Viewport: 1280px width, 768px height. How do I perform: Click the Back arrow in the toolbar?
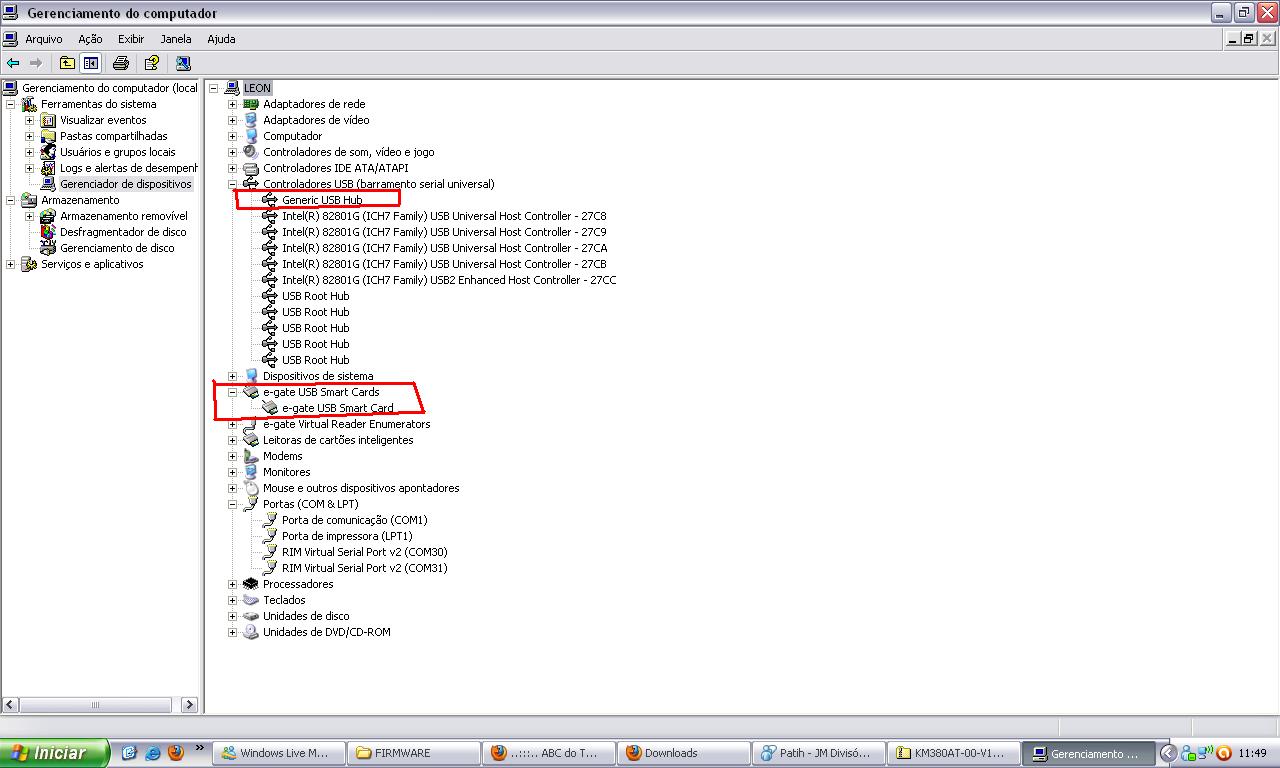pyautogui.click(x=13, y=63)
